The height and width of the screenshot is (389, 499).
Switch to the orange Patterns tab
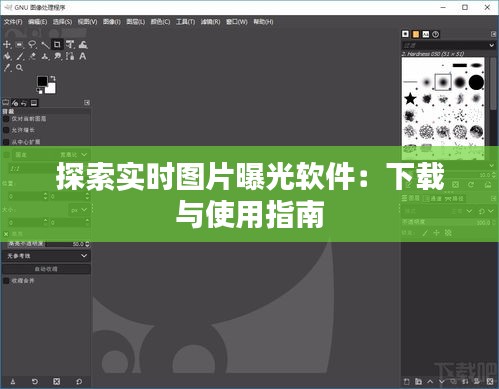point(416,34)
